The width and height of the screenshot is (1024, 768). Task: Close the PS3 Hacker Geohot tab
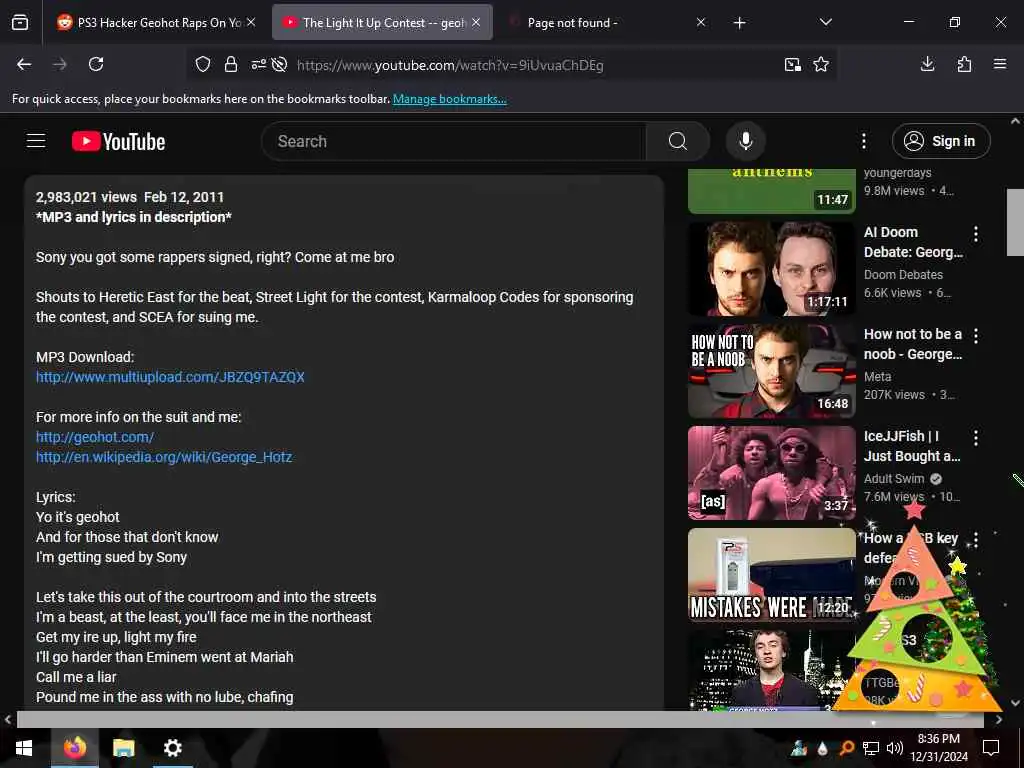pos(251,22)
